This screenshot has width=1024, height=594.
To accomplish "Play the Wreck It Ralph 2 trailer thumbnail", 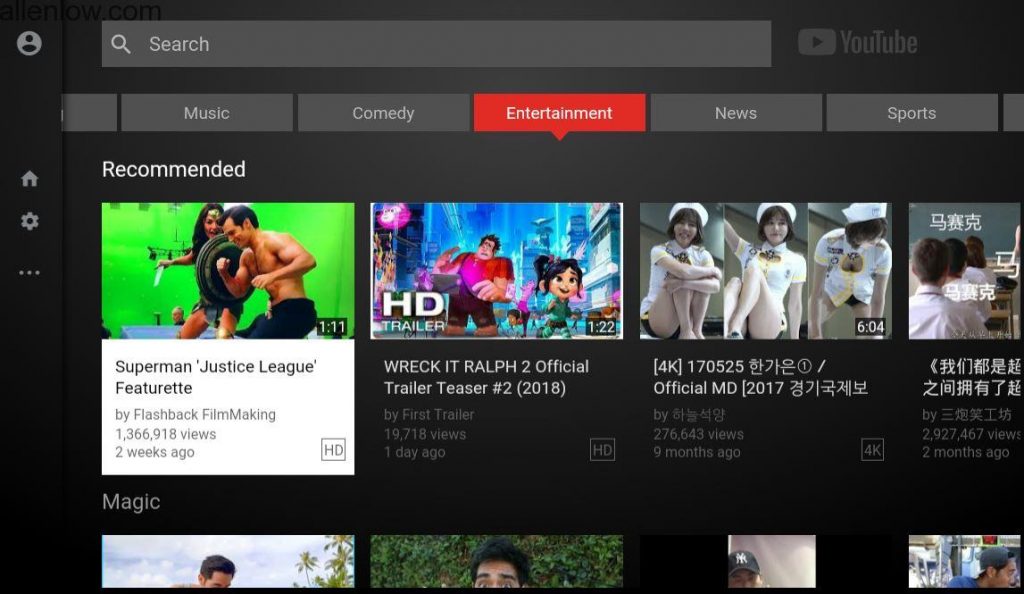I will pos(496,270).
